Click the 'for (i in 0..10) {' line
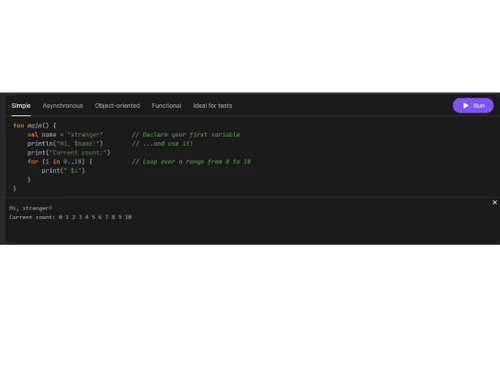The height and width of the screenshot is (375, 500). pyautogui.click(x=60, y=162)
